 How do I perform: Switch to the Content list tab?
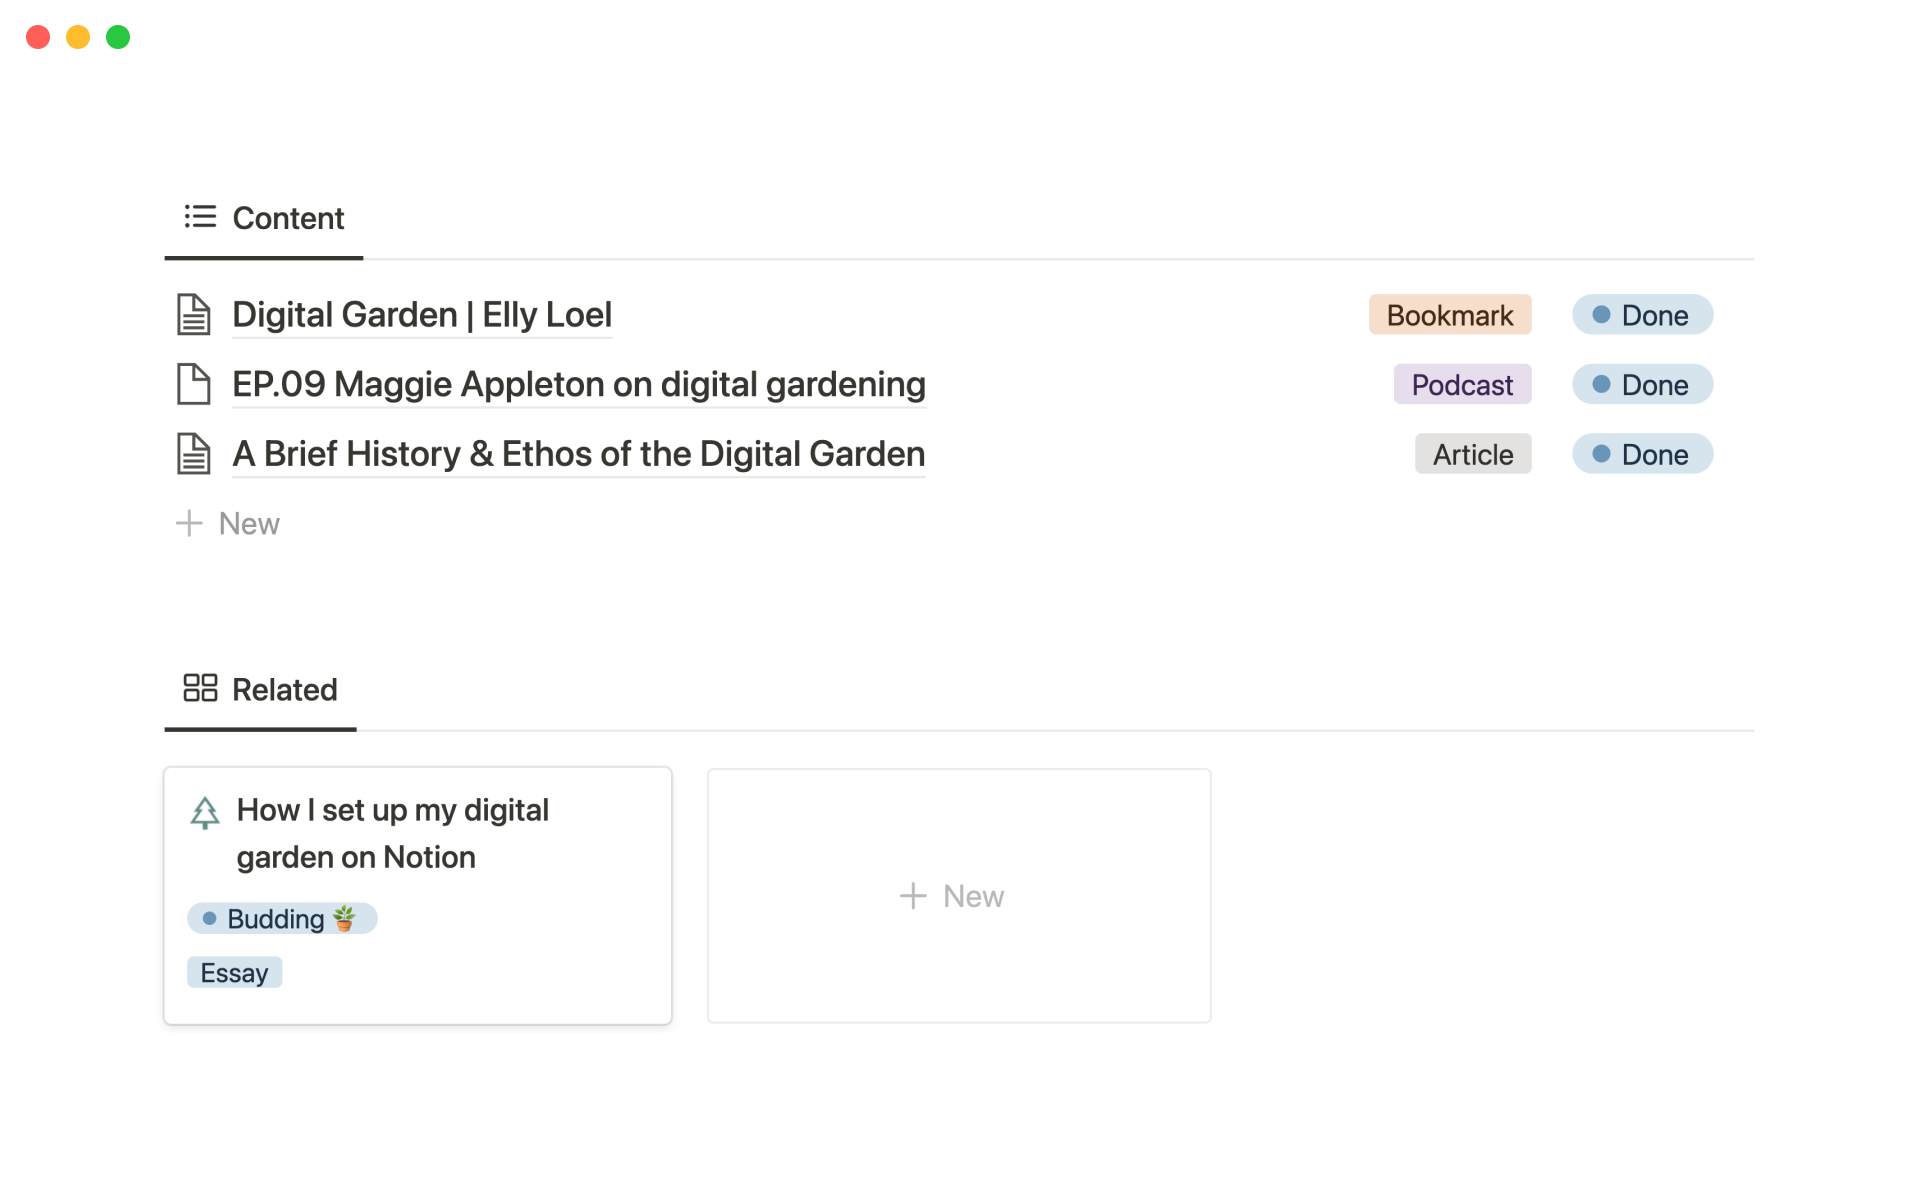265,218
